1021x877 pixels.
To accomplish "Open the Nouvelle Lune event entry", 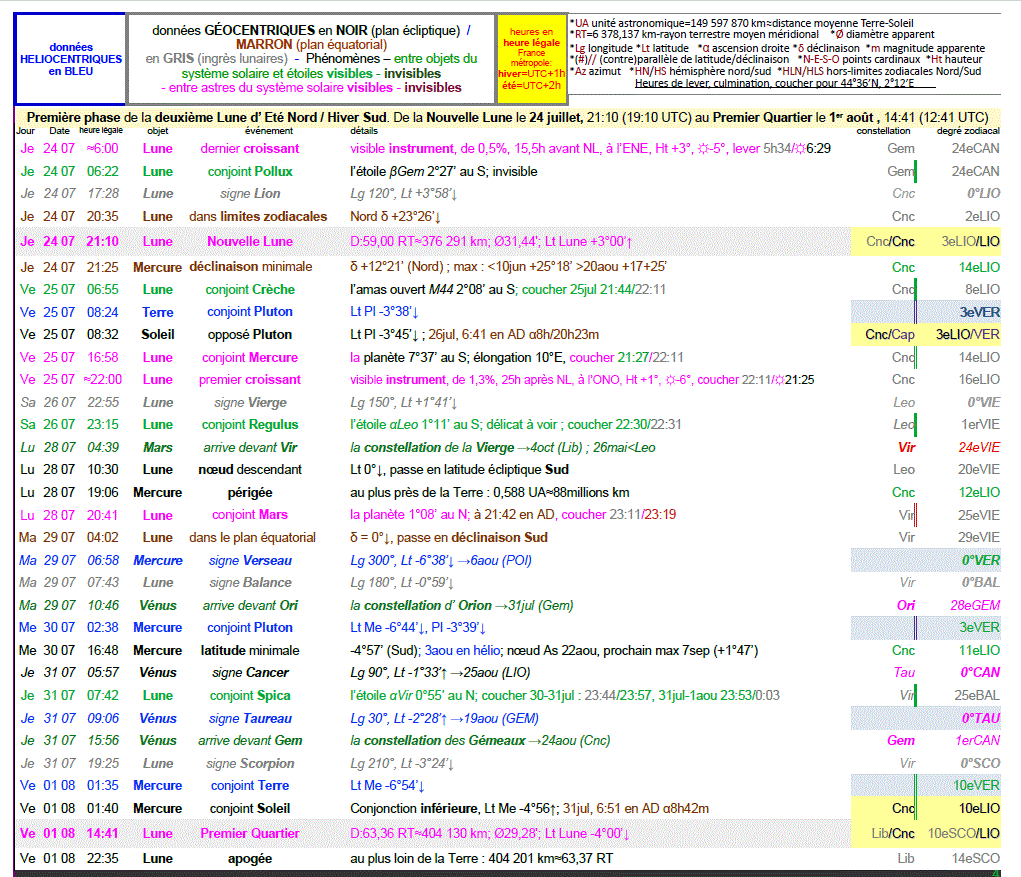I will click(249, 241).
